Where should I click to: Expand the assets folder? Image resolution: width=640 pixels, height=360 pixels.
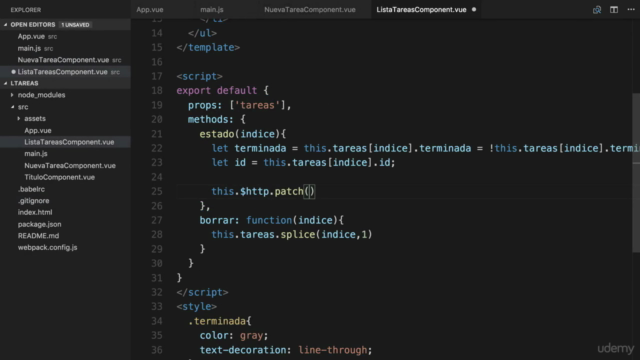point(35,119)
